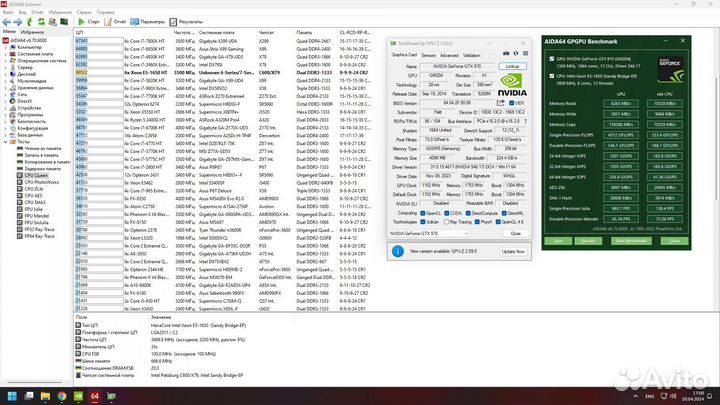Open the Вид menu
Image resolution: width=720 pixels, height=405 pixels.
(22, 12)
